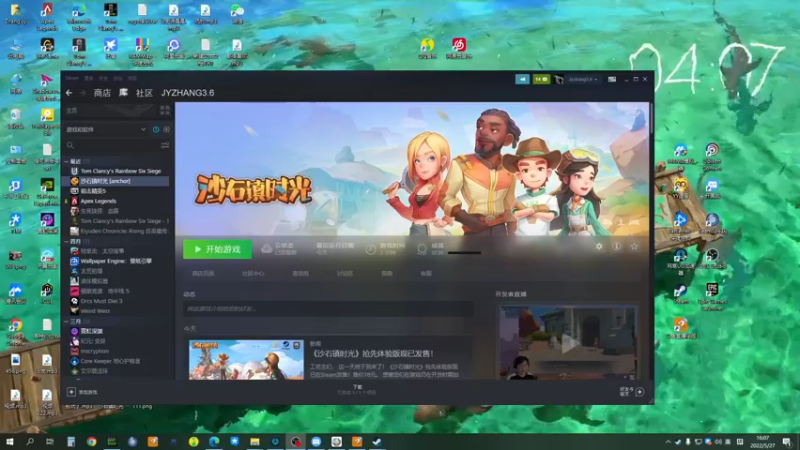Open Steam from the taskbar

pyautogui.click(x=377, y=441)
